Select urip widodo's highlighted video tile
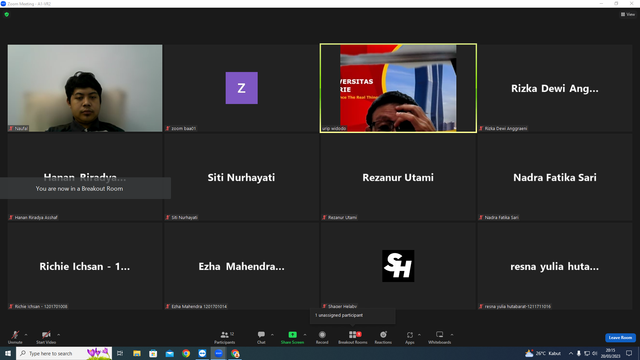The width and height of the screenshot is (640, 360). point(398,88)
